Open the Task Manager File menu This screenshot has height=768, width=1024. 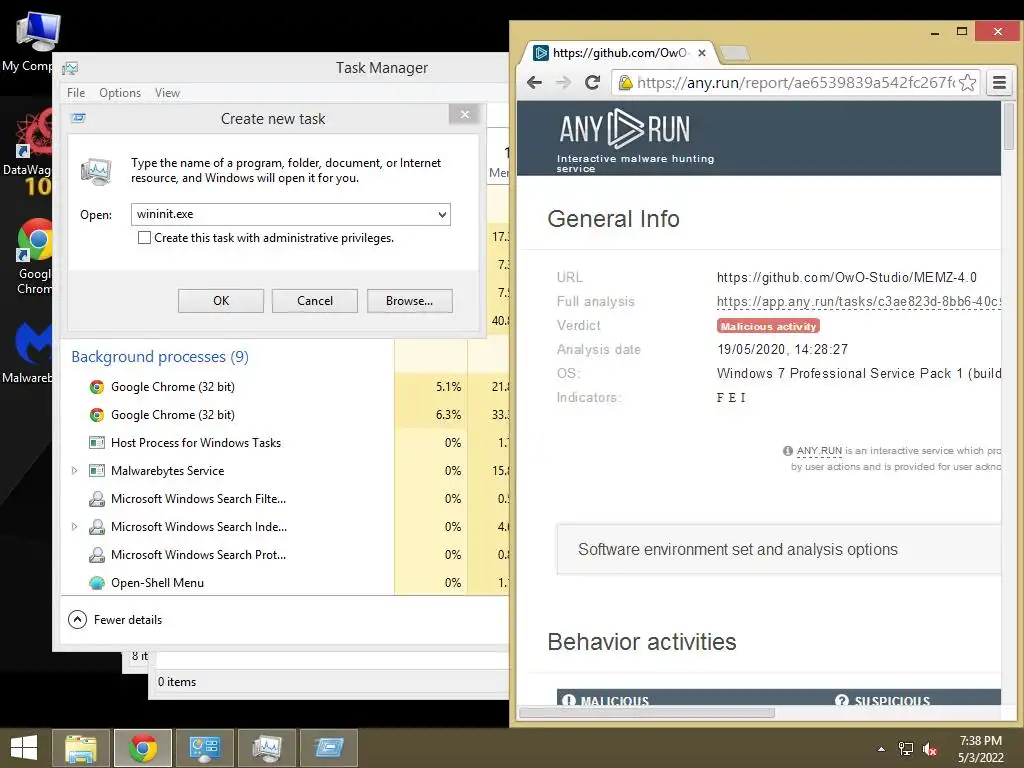[76, 93]
